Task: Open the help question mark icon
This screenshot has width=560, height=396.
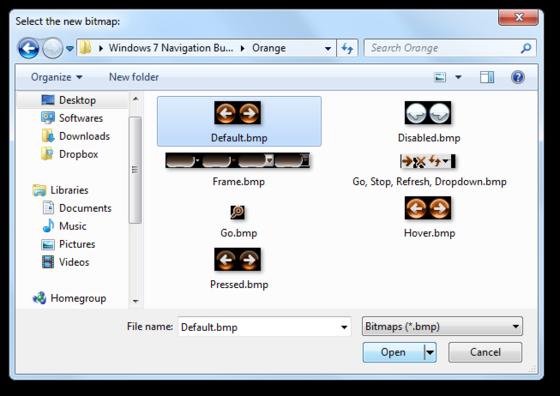Action: (x=518, y=77)
